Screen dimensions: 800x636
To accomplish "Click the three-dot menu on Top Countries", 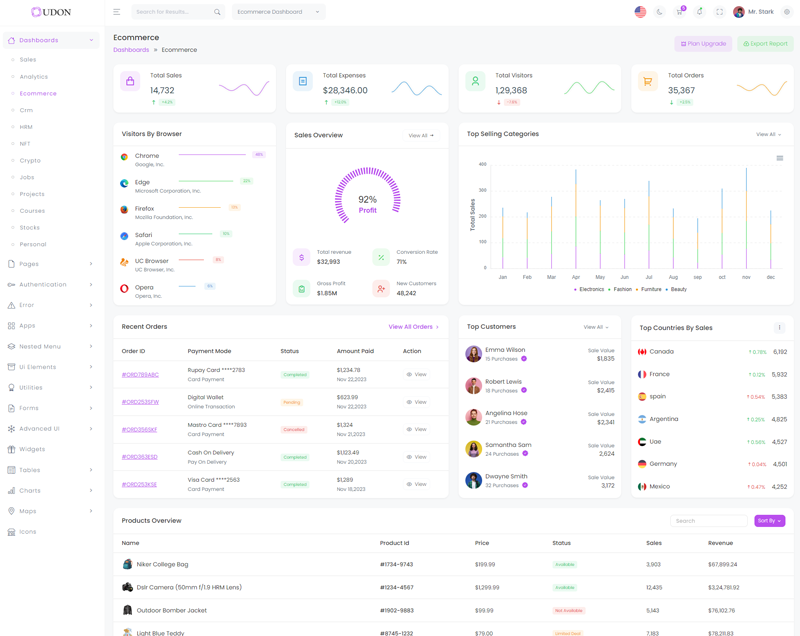I will click(x=780, y=328).
